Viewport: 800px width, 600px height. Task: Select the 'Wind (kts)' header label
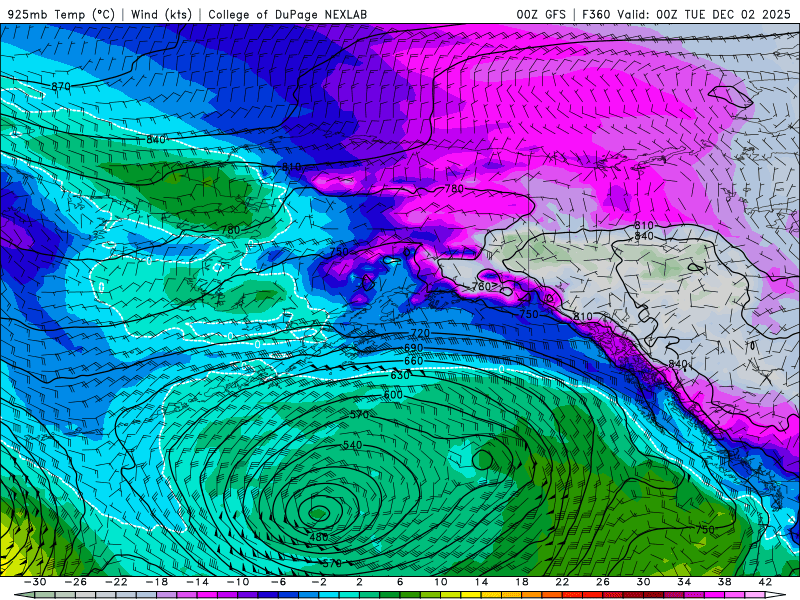[x=161, y=15]
